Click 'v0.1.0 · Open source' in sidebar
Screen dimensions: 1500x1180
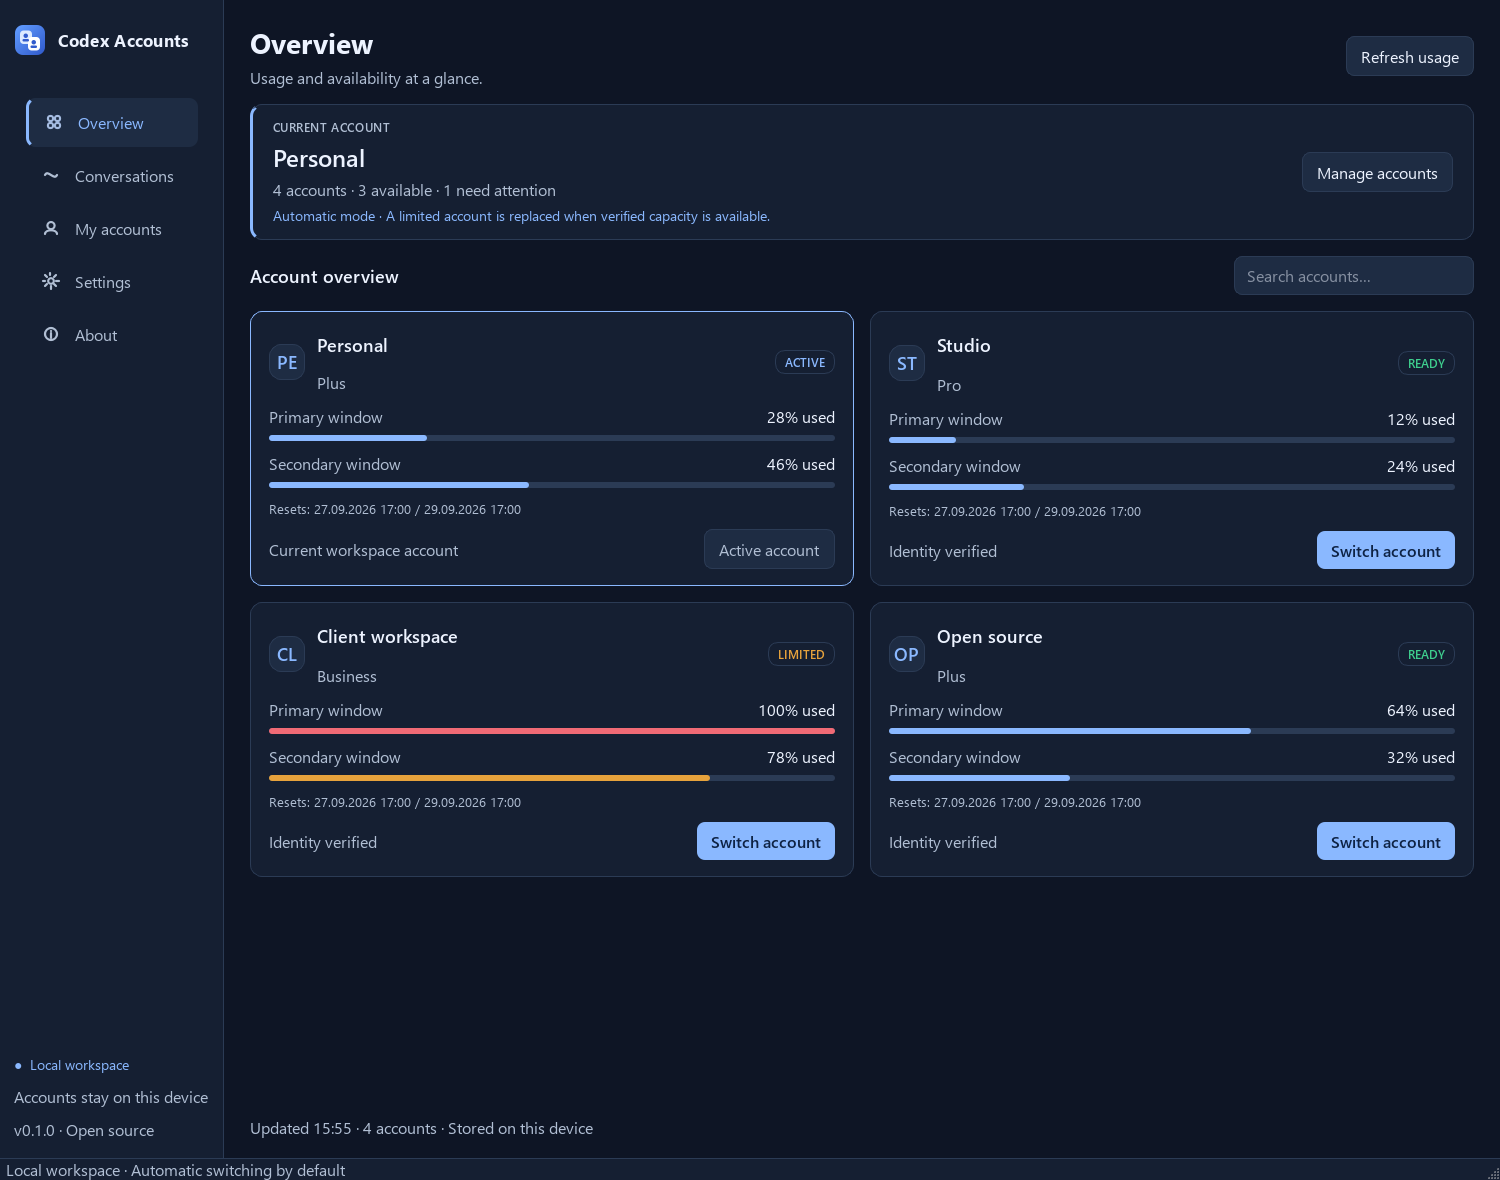[84, 1130]
